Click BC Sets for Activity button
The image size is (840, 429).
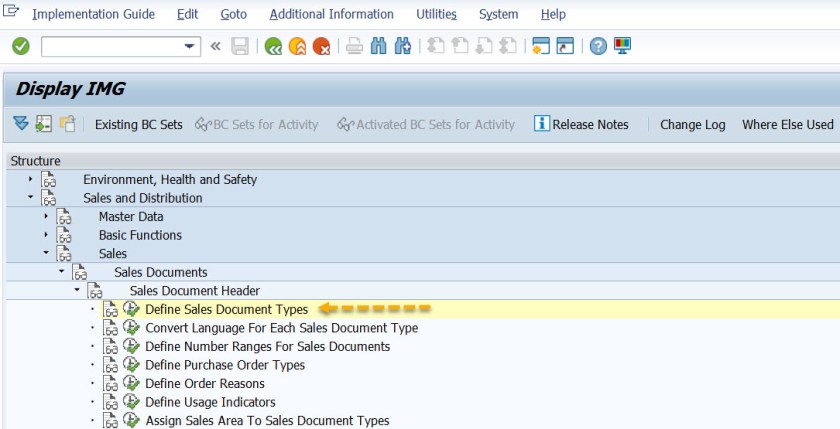pos(257,124)
